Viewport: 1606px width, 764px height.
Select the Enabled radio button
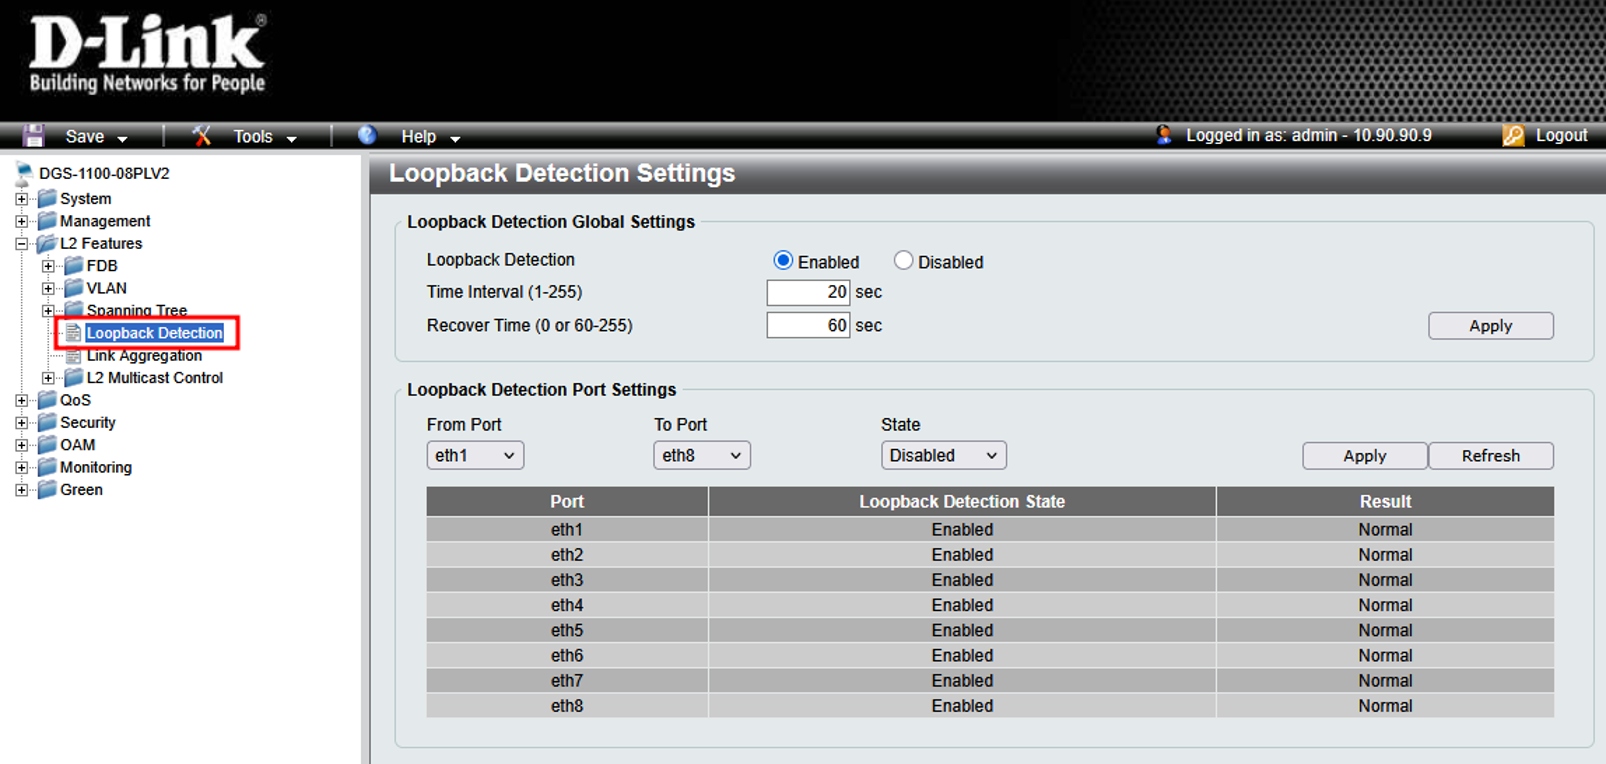pos(783,261)
